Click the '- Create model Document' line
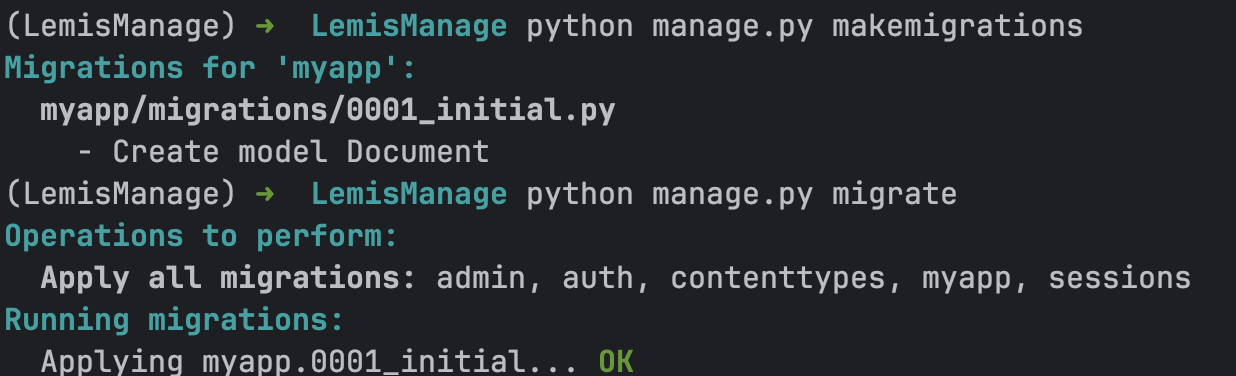1236x376 pixels. pyautogui.click(x=283, y=152)
